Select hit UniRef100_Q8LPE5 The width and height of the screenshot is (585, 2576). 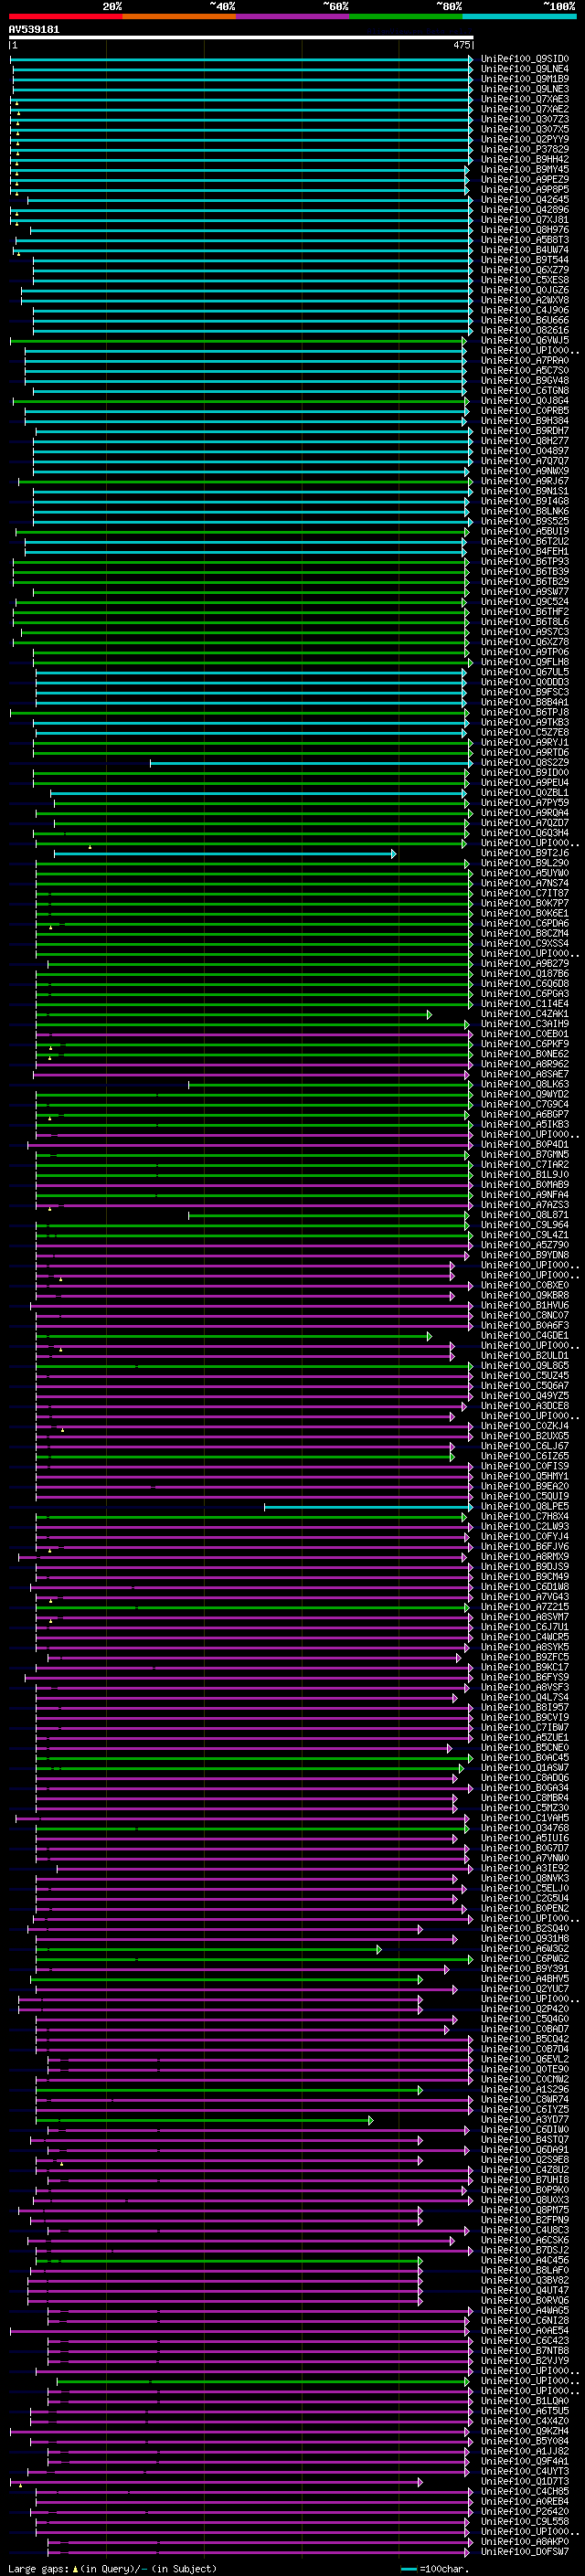coord(525,1506)
